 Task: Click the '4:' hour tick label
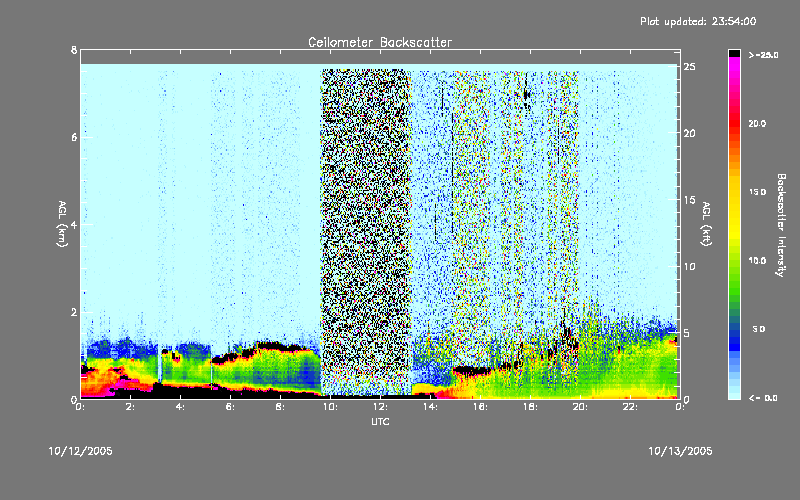click(181, 407)
